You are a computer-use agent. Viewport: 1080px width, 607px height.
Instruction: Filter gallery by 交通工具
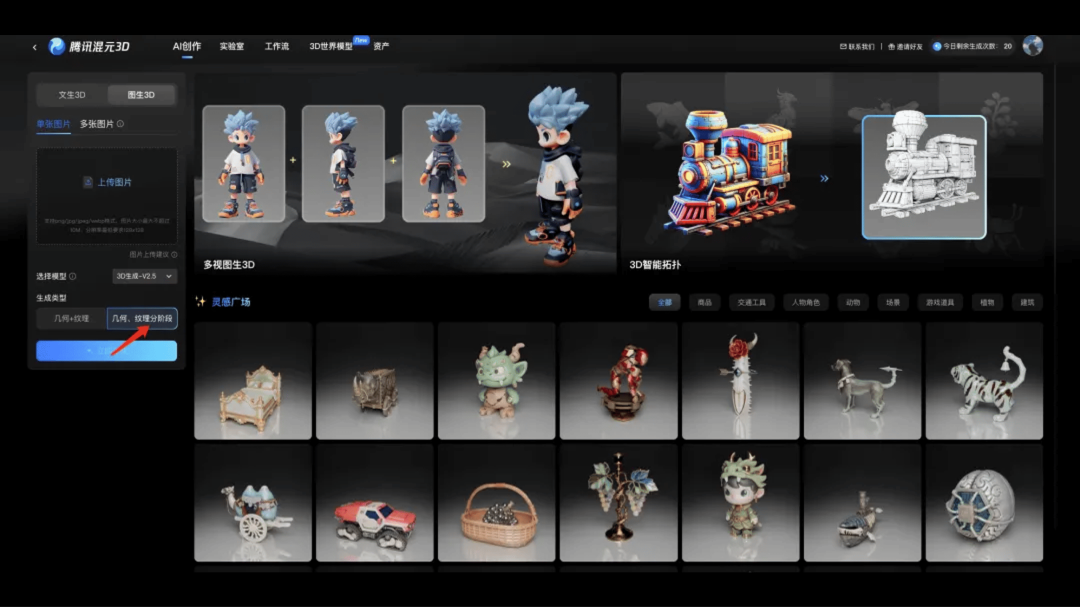pos(751,302)
